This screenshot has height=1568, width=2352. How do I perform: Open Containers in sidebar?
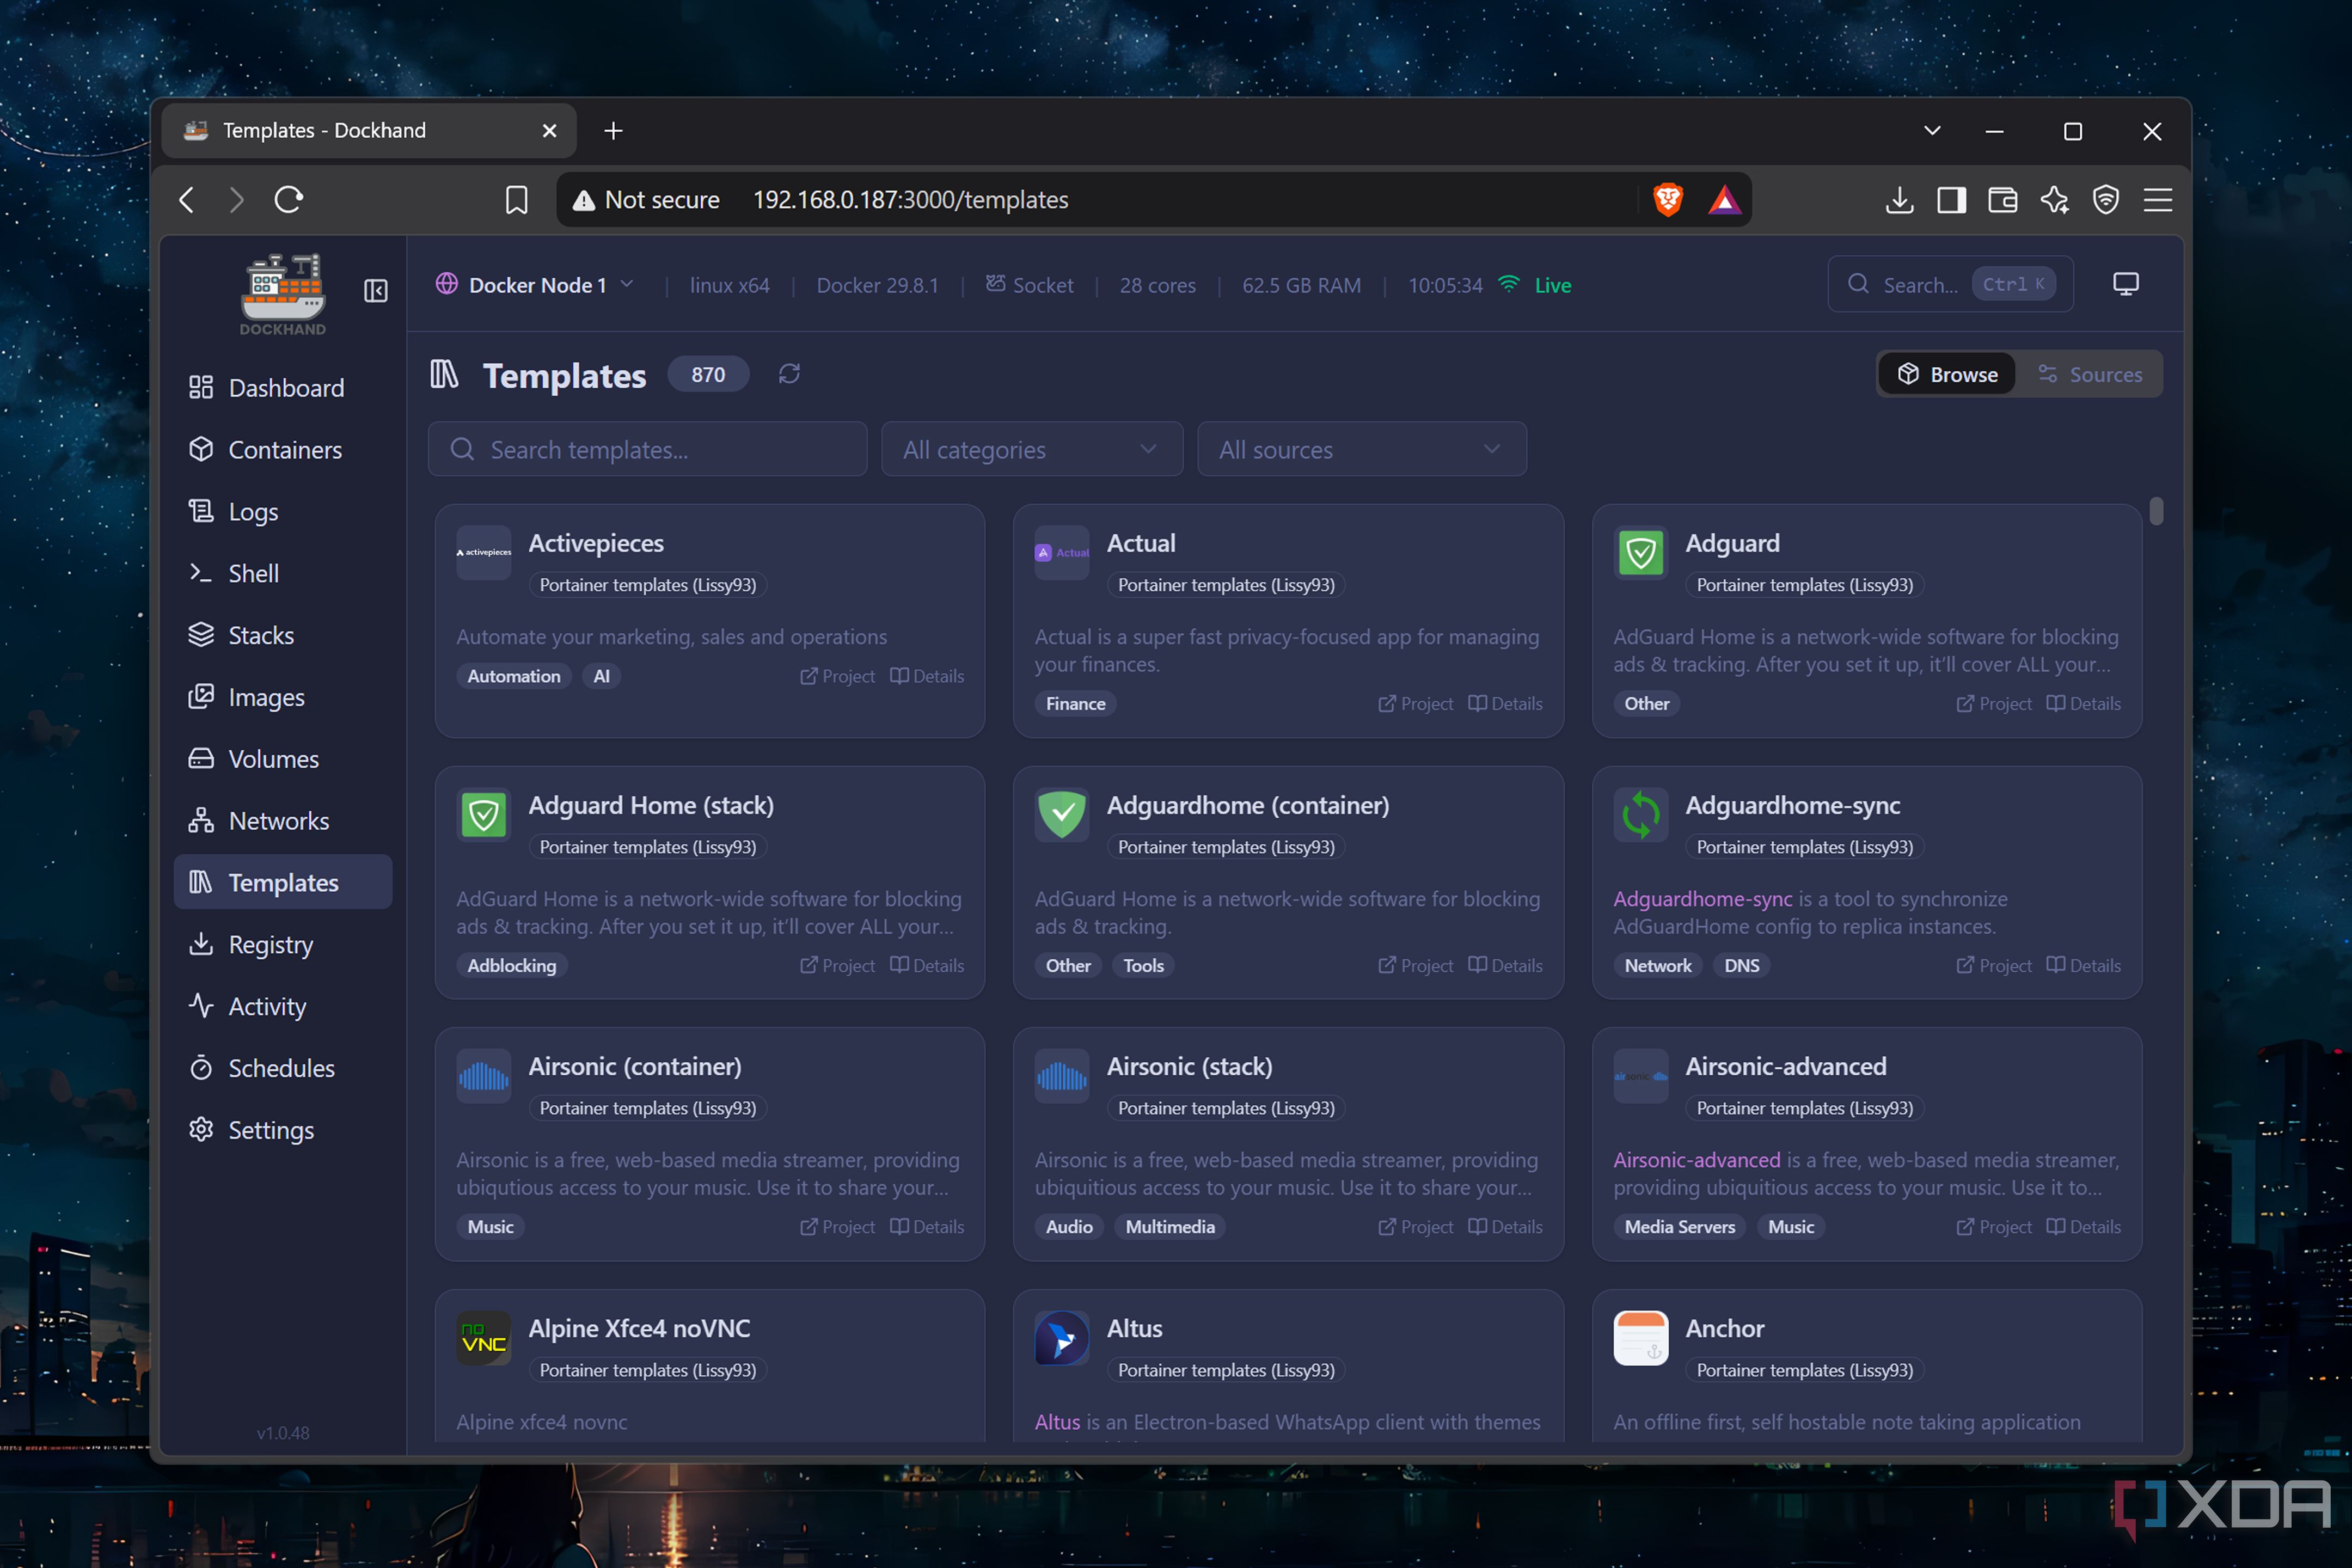pyautogui.click(x=283, y=450)
